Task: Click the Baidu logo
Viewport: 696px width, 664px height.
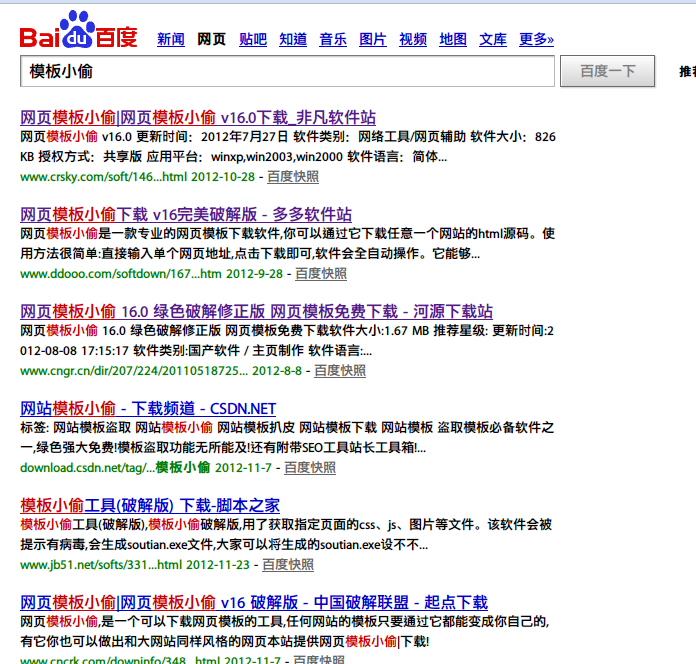Action: 79,30
